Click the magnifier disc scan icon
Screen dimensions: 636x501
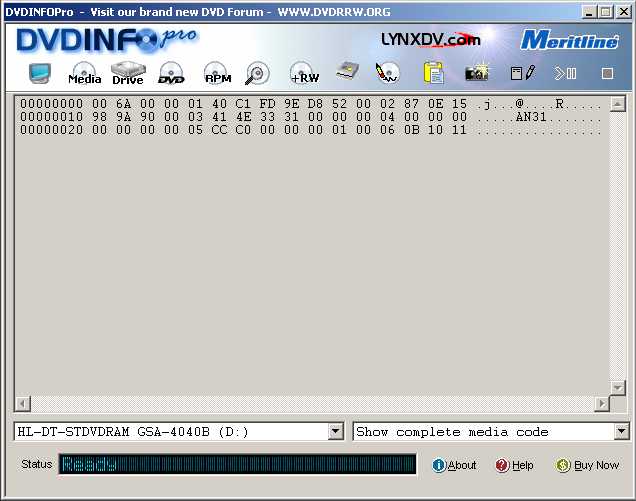(x=258, y=73)
